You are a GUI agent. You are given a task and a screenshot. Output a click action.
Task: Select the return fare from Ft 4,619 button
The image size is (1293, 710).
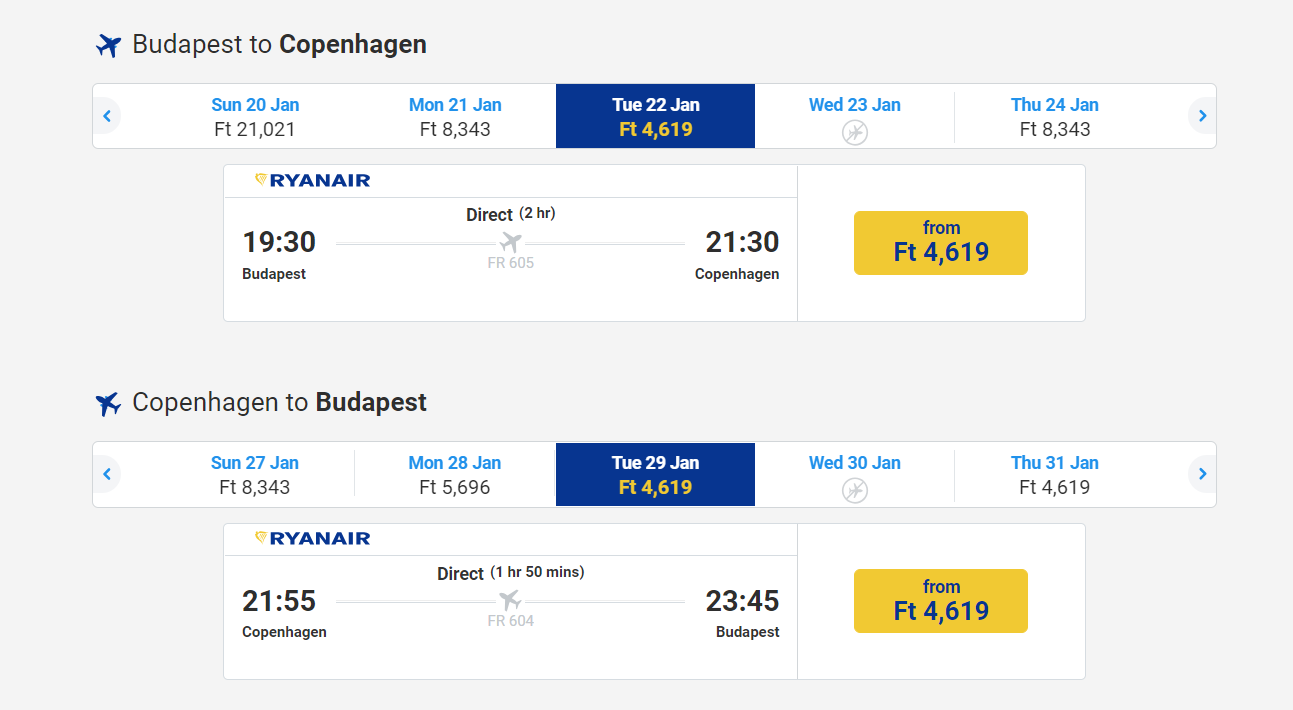[941, 601]
